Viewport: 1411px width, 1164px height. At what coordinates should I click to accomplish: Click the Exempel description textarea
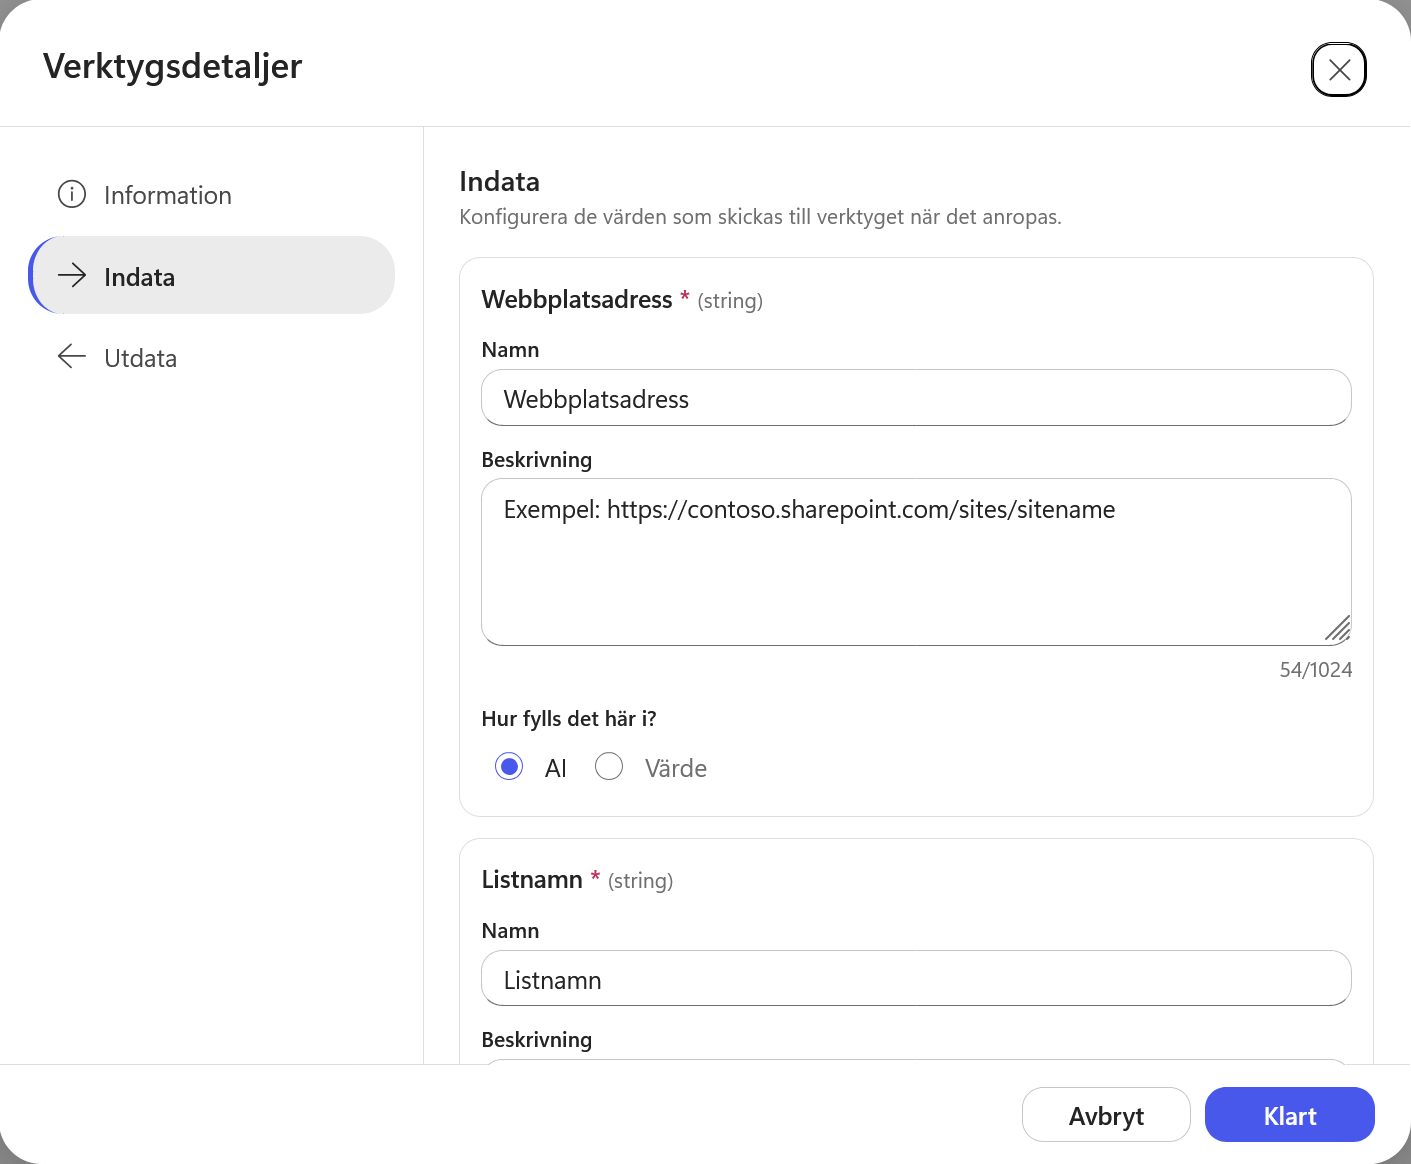tap(916, 562)
